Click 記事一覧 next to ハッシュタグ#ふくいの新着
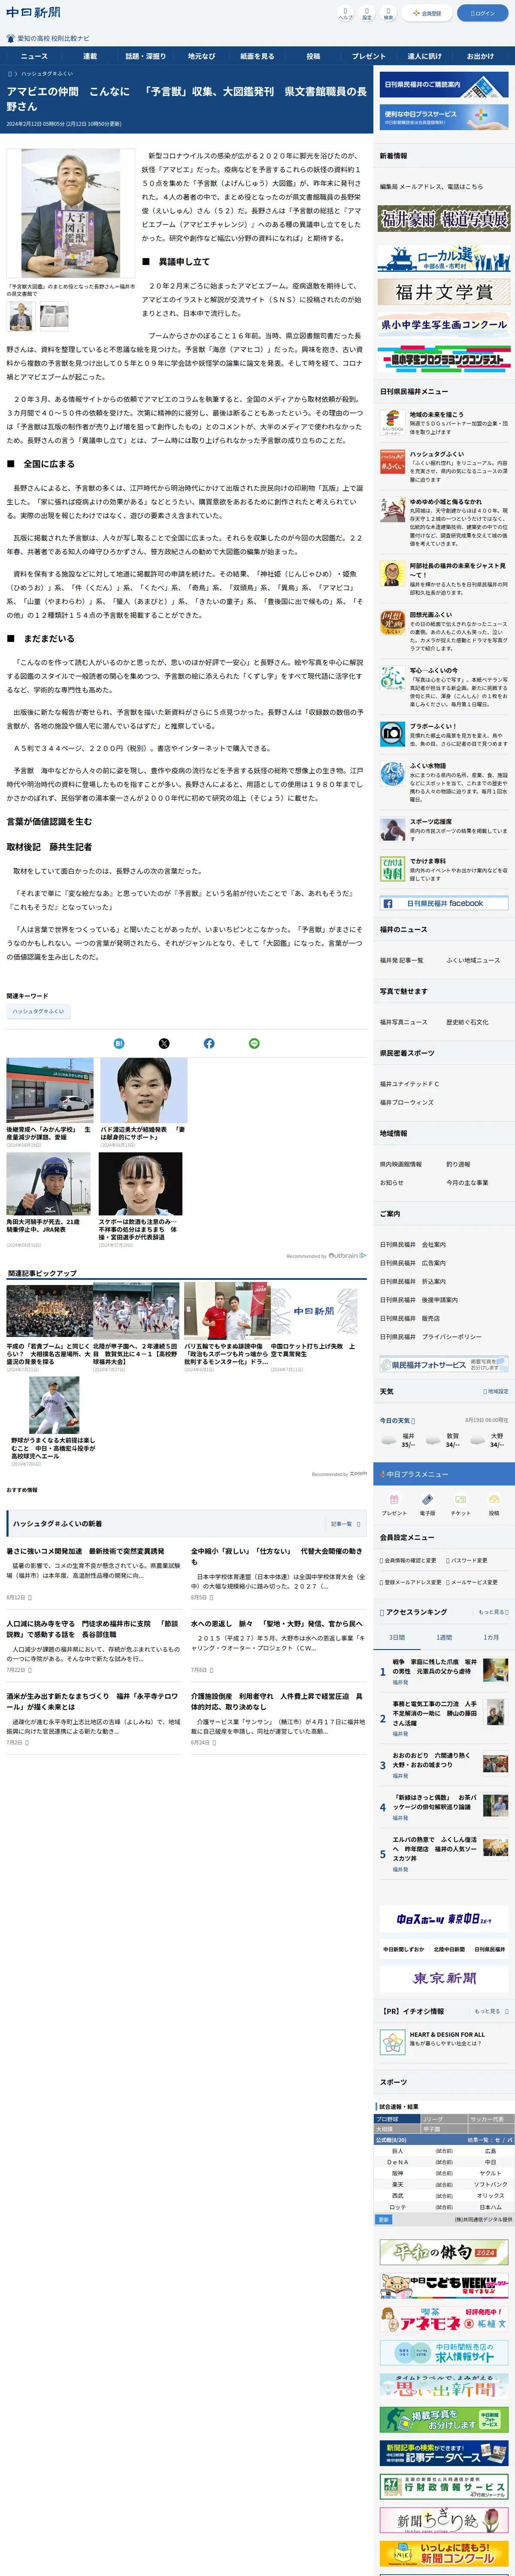This screenshot has height=2576, width=515. click(x=346, y=1524)
